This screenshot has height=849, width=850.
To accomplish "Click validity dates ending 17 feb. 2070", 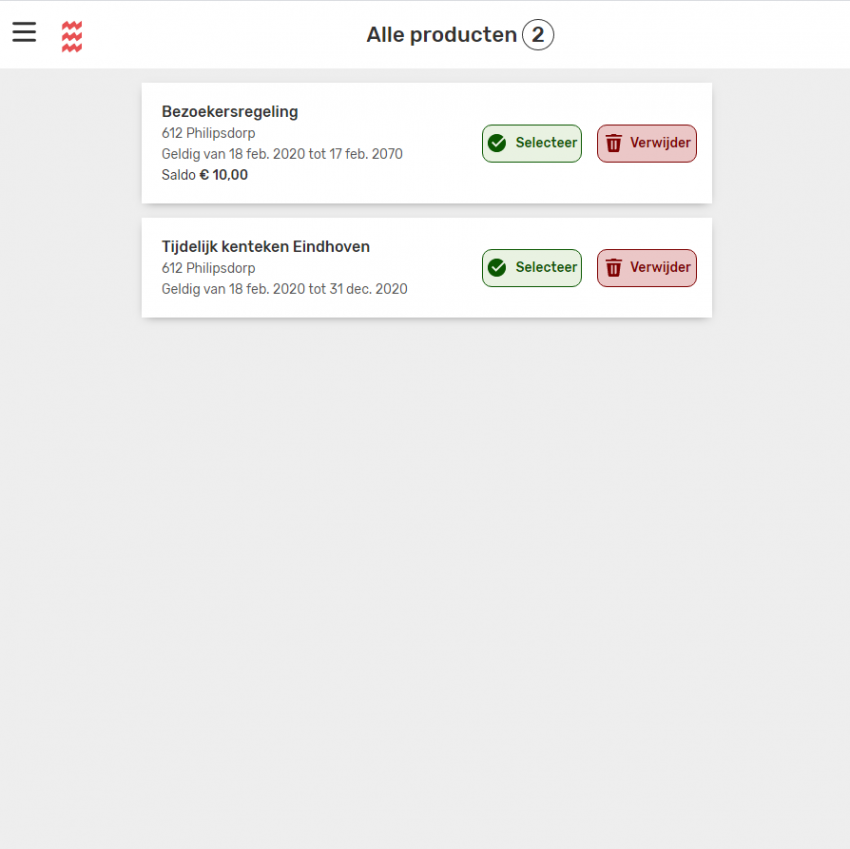I will 282,154.
